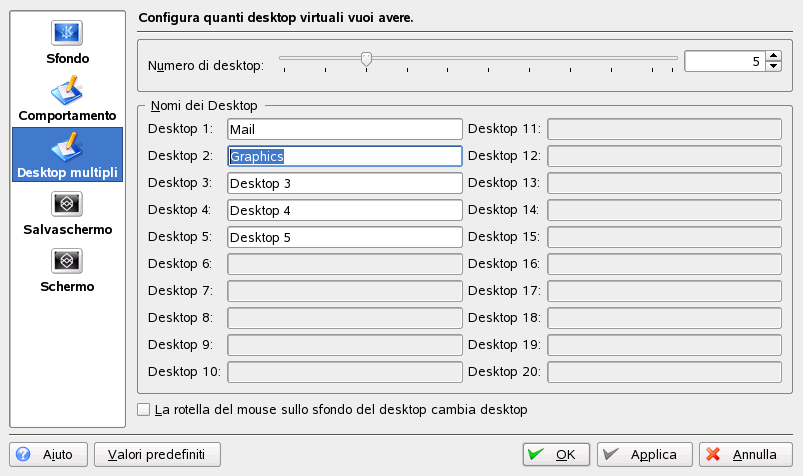
Task: Click the Valori predefiniti button
Action: (157, 454)
